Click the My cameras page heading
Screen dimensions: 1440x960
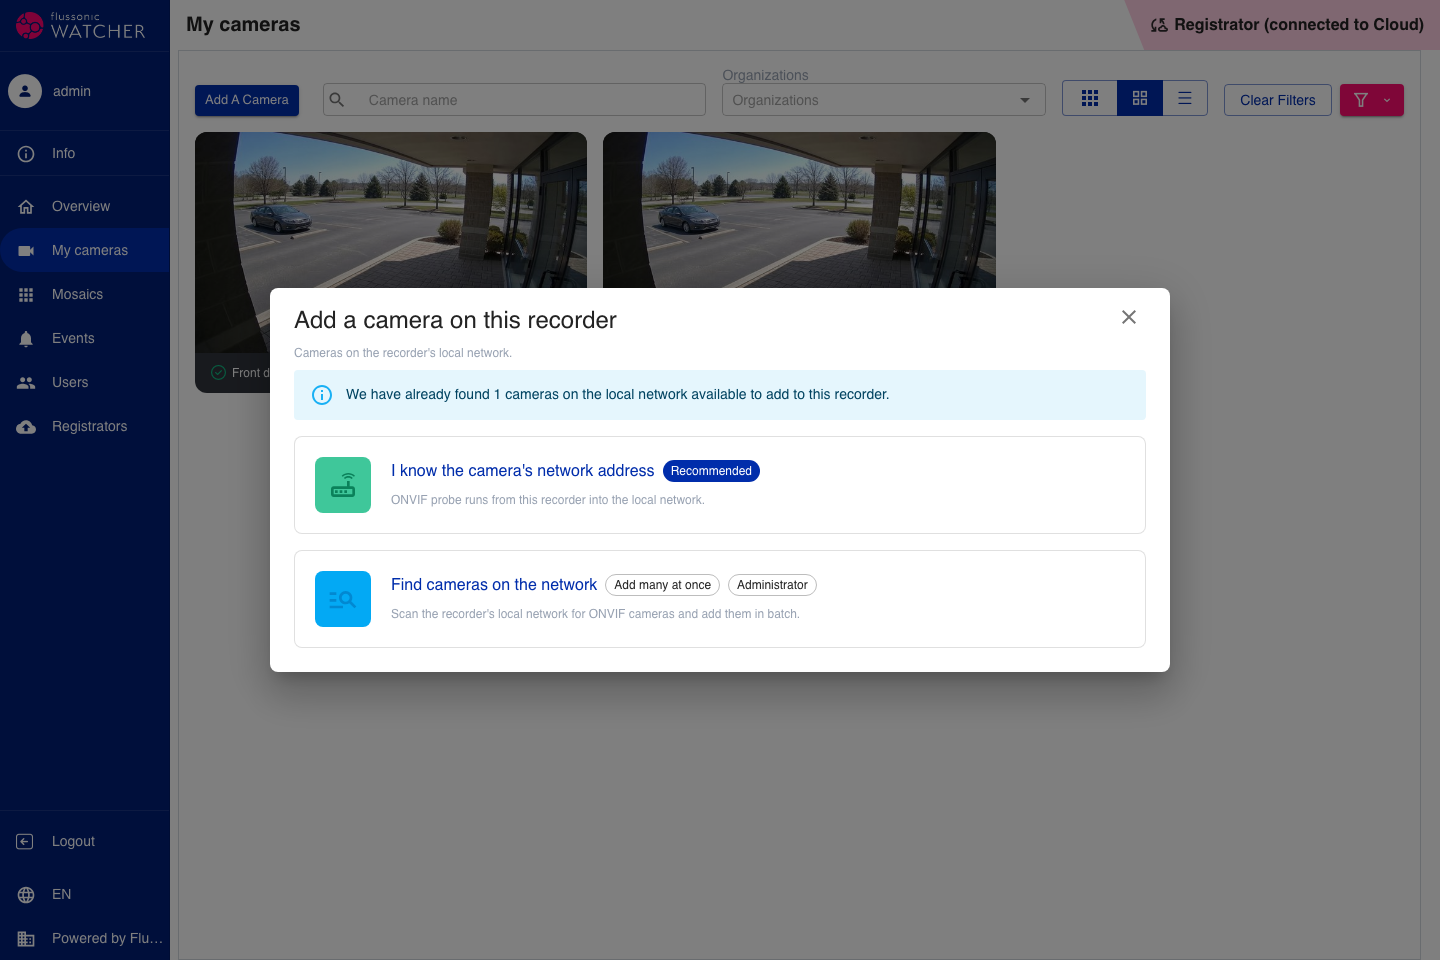pyautogui.click(x=243, y=25)
